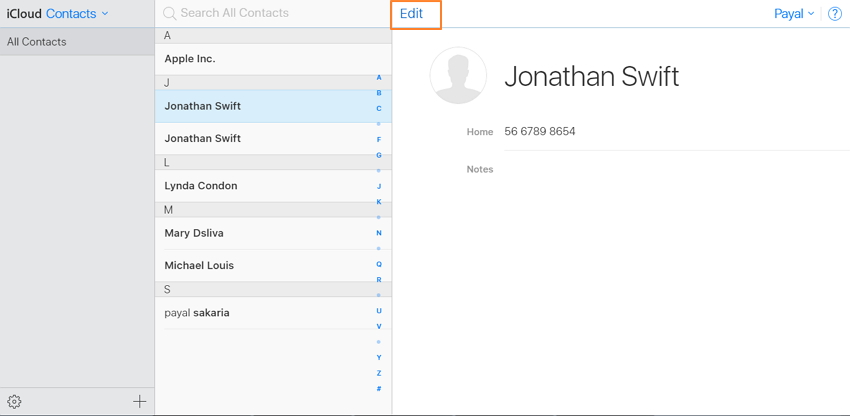Select payal sakaria contact
The width and height of the screenshot is (850, 416).
point(197,313)
